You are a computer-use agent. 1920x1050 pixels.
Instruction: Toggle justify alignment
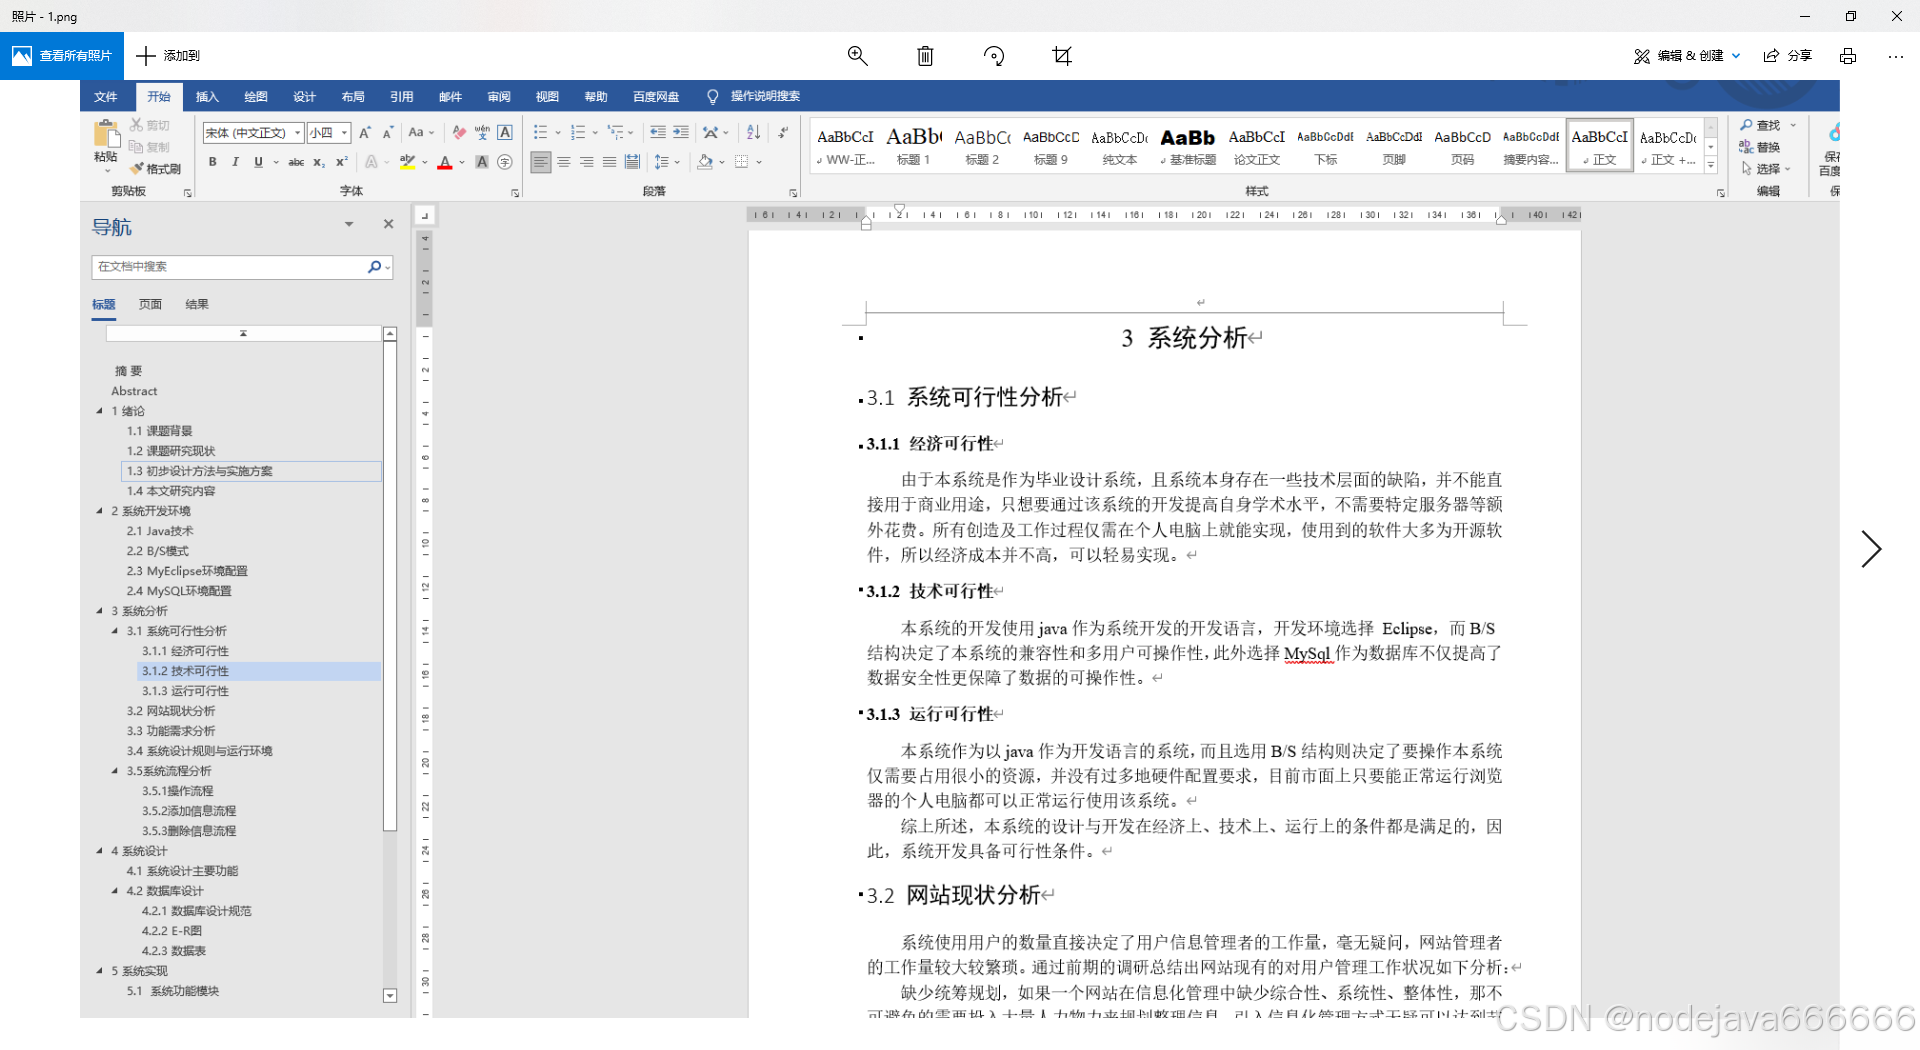(x=610, y=162)
